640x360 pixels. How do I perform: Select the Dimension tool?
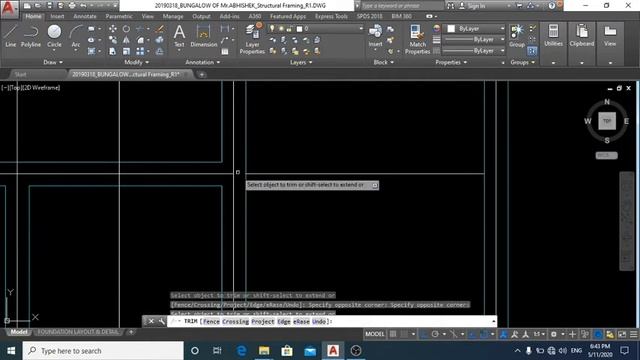[x=203, y=36]
